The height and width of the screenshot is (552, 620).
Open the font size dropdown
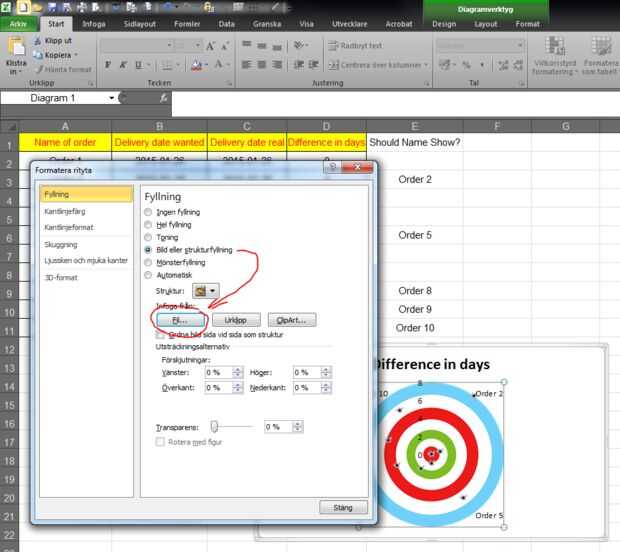click(198, 45)
